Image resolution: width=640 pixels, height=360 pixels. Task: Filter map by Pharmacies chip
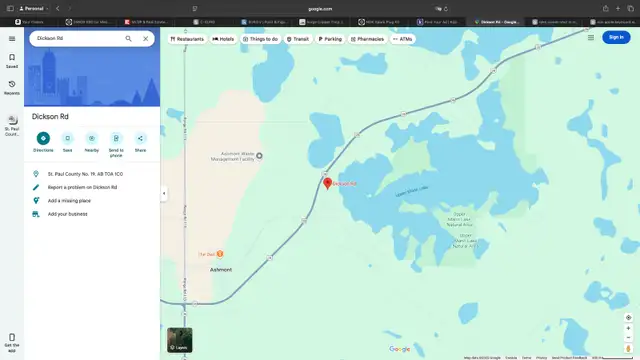tap(367, 39)
